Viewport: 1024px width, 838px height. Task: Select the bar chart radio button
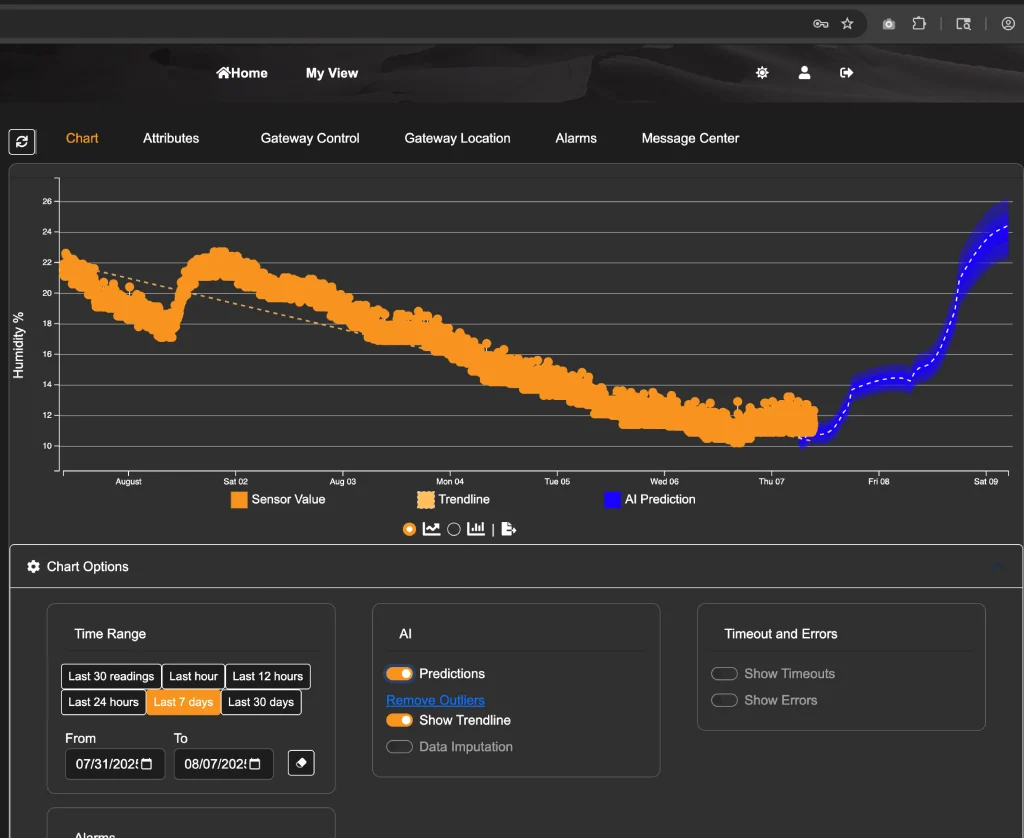454,529
